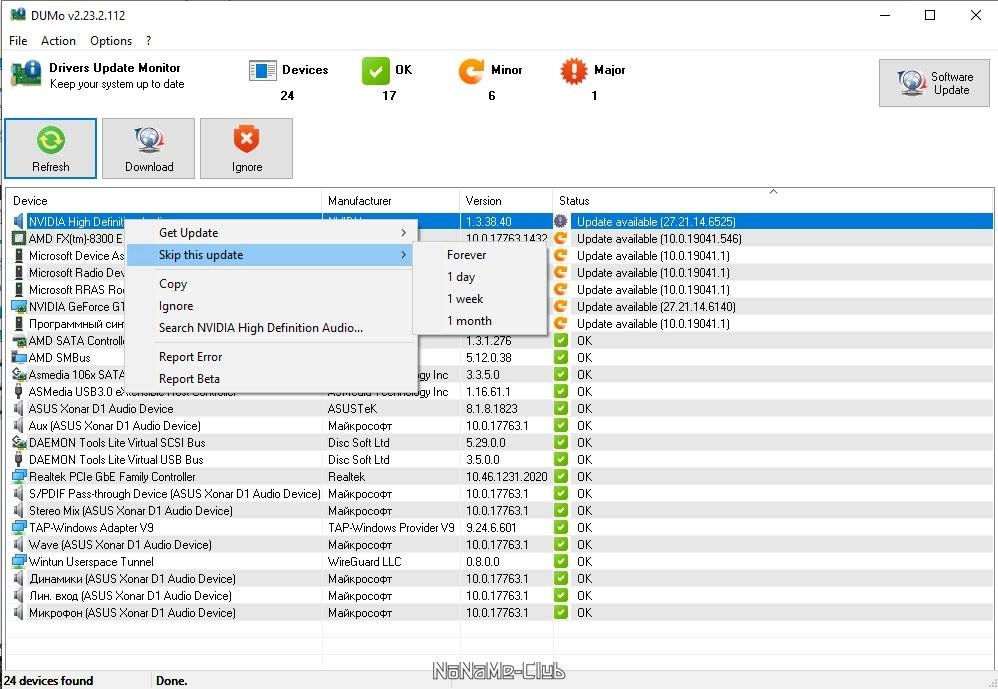The image size is (998, 689).
Task: Choose 1 month in the skip submenu
Action: pyautogui.click(x=480, y=321)
